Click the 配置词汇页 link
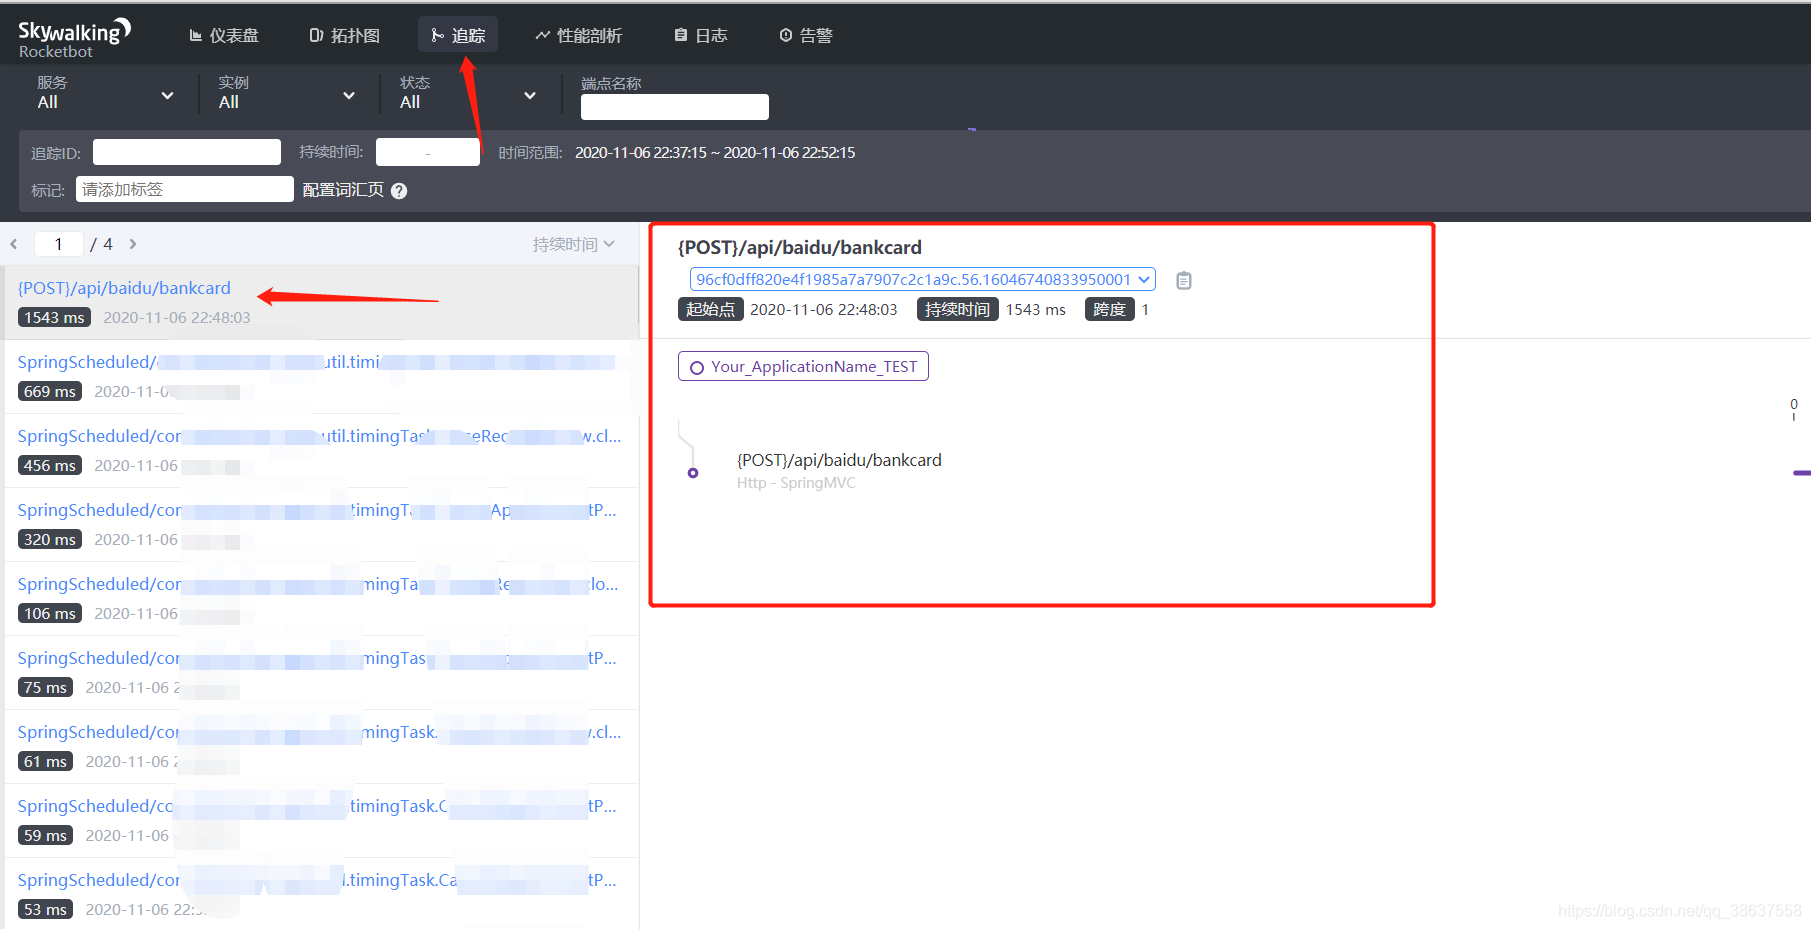 [343, 190]
